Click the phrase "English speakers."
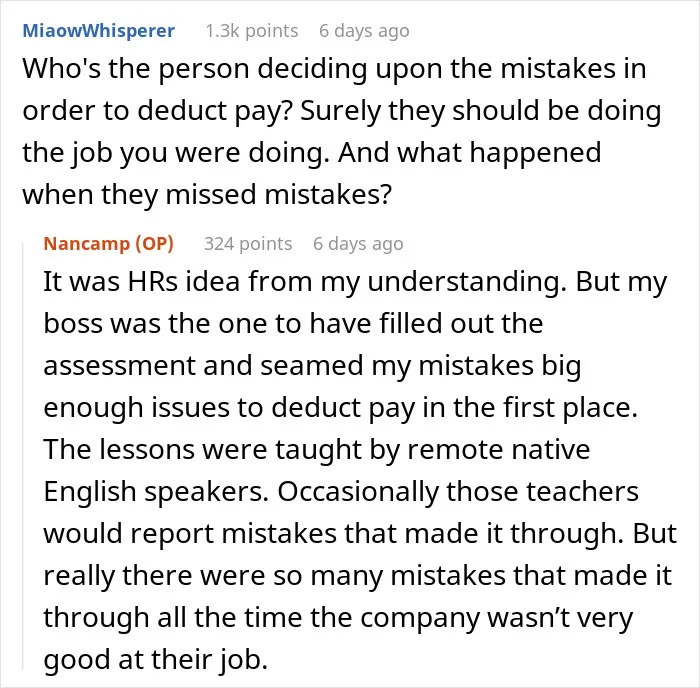Viewport: 700px width, 688px height. click(156, 492)
